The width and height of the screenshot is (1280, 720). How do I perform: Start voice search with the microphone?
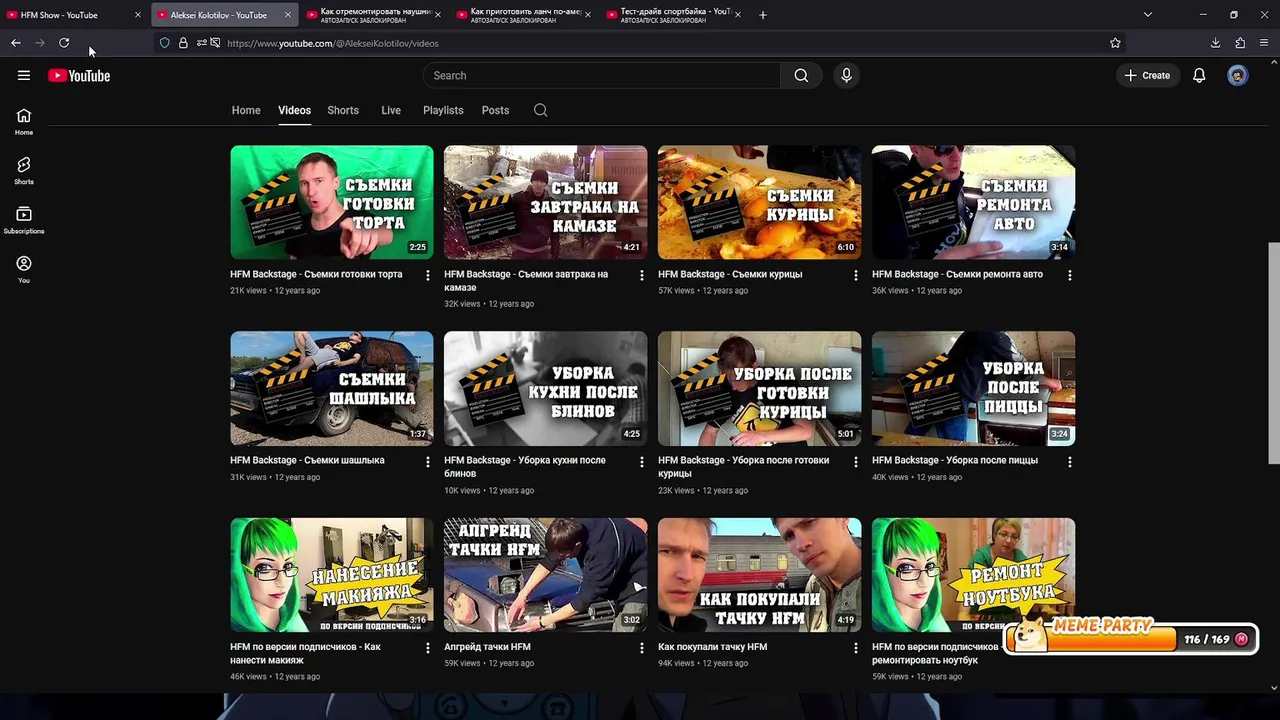tap(846, 75)
